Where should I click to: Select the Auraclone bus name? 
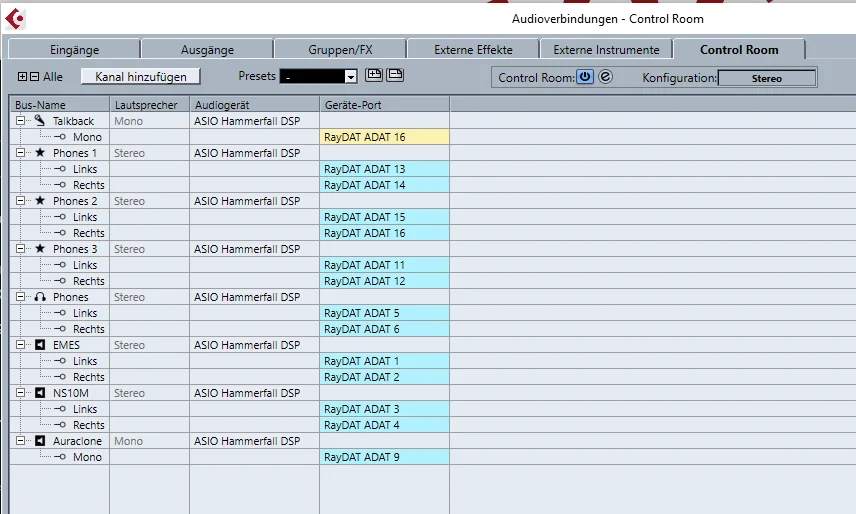(77, 441)
